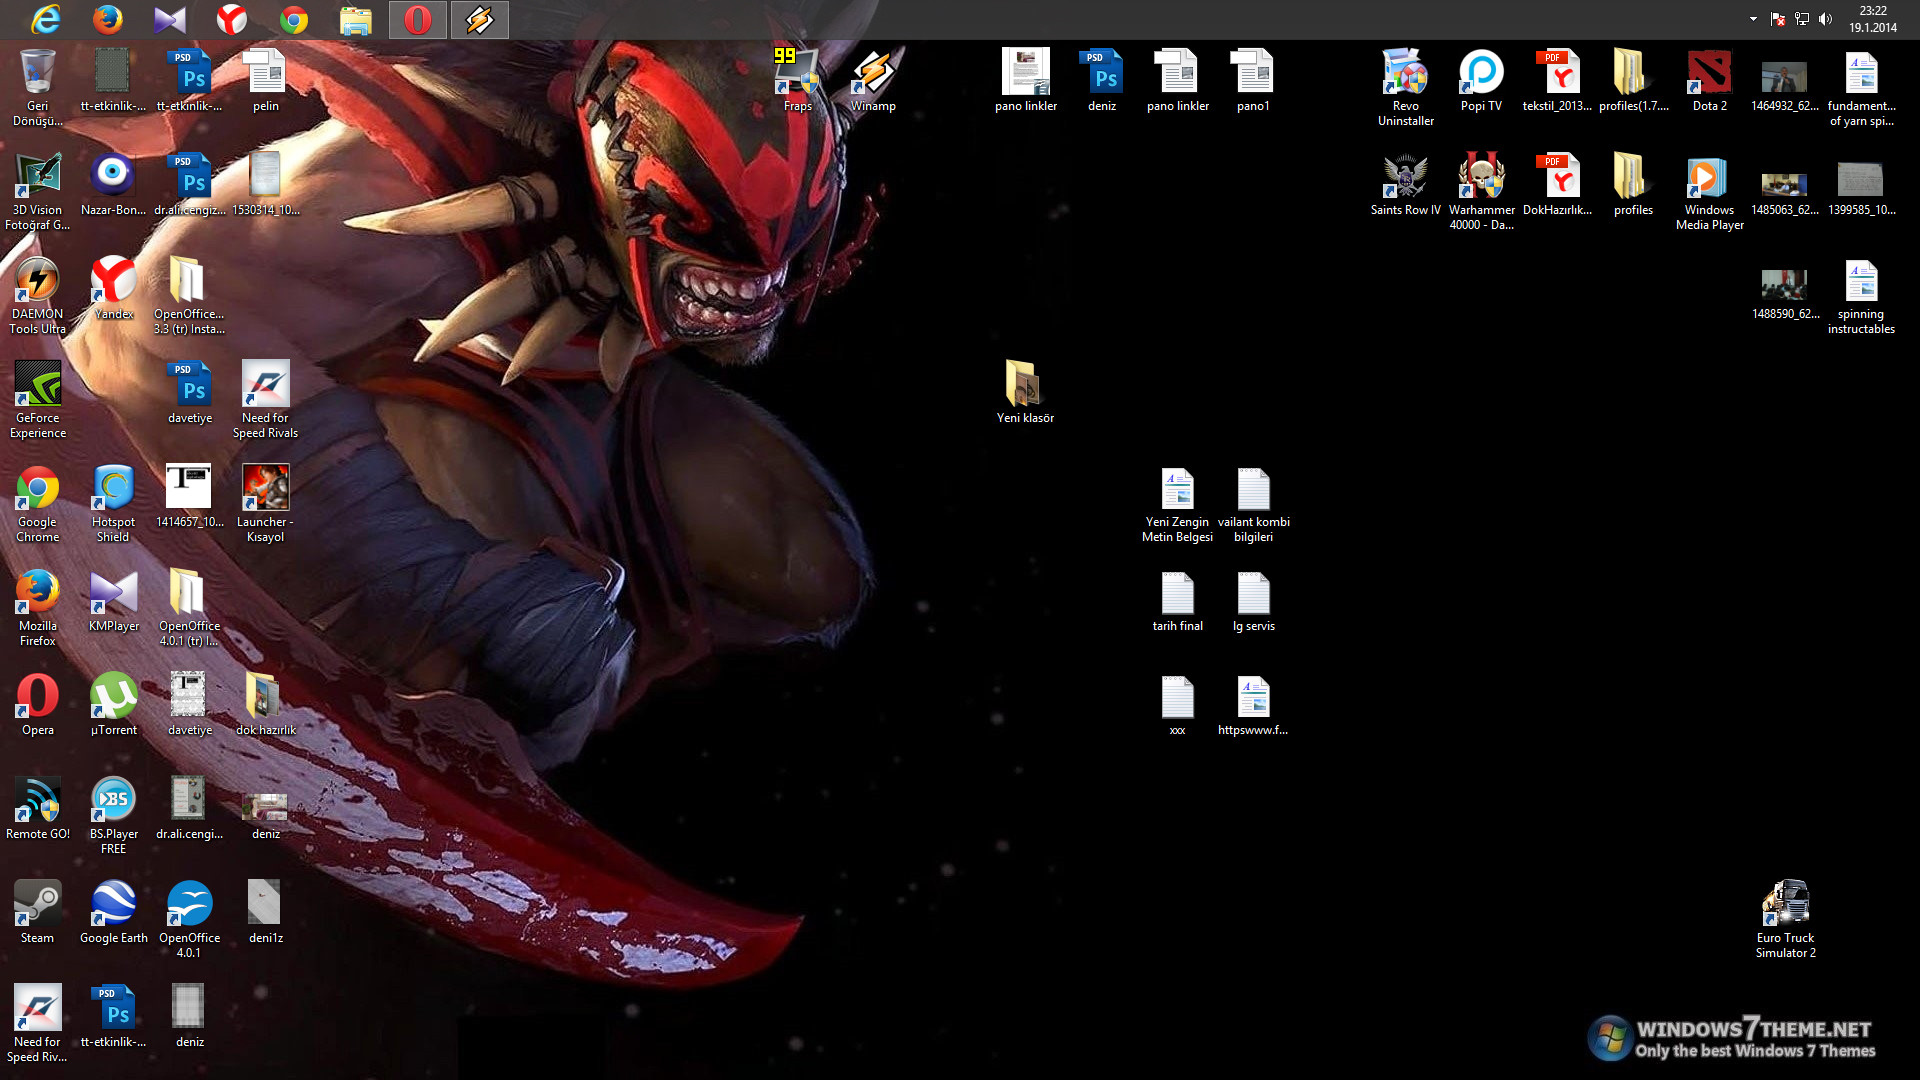Open the Opera desktop shortcut
This screenshot has width=1920, height=1080.
click(38, 705)
